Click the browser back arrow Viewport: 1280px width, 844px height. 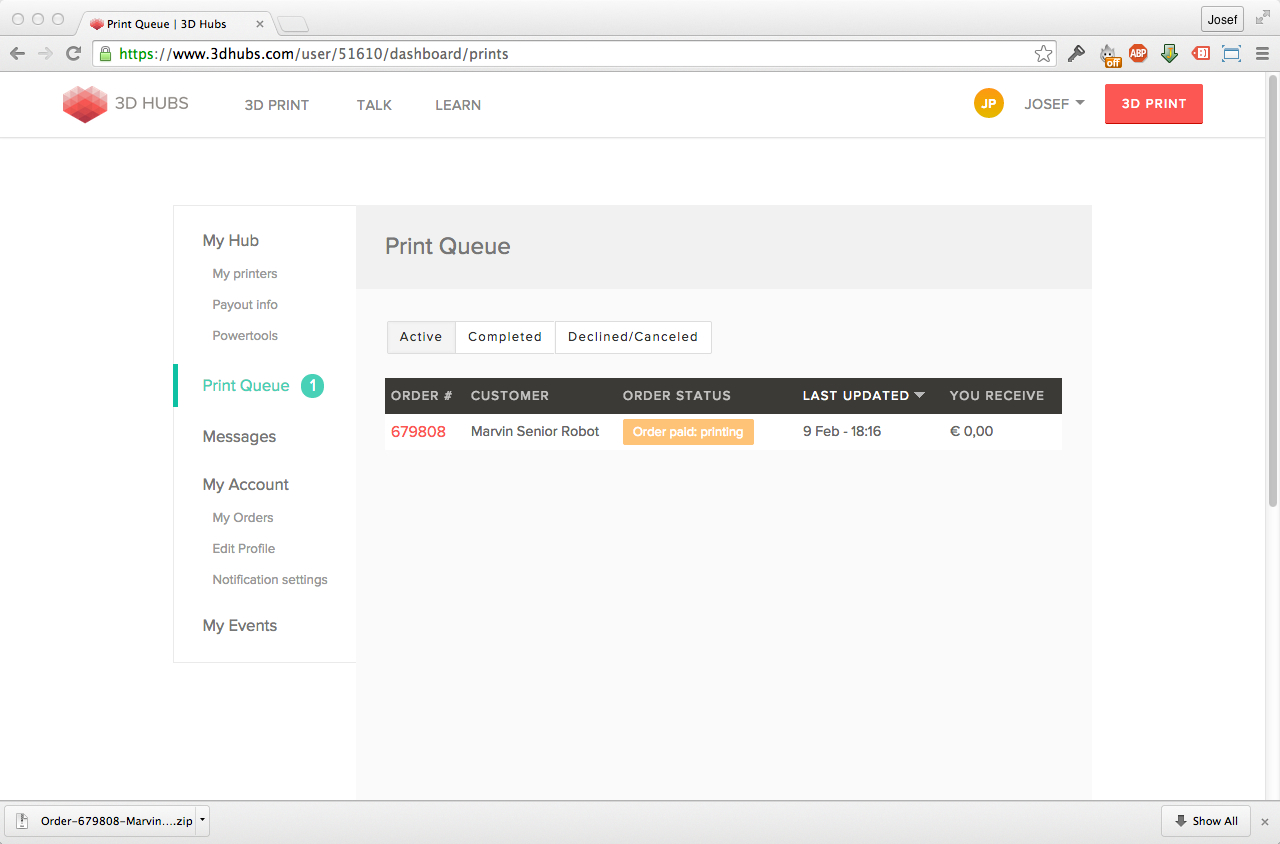pos(17,54)
